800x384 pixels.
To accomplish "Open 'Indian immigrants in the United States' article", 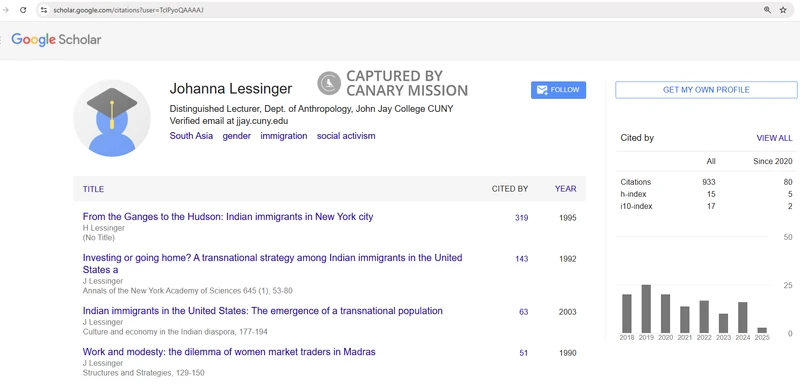I will [x=263, y=311].
